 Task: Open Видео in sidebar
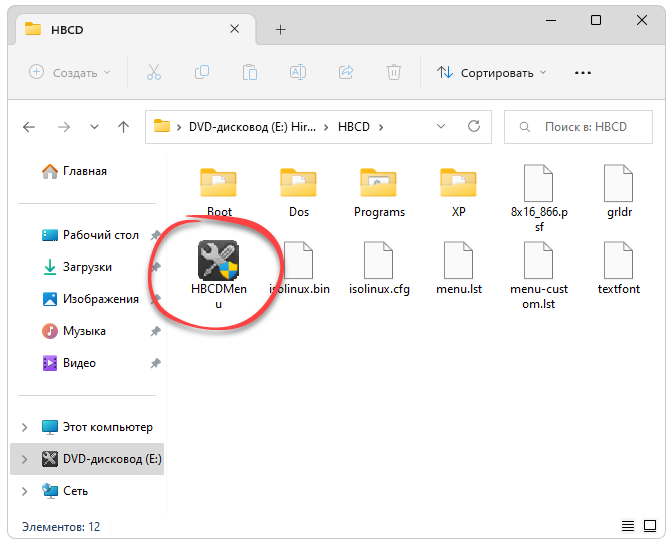tap(69, 363)
